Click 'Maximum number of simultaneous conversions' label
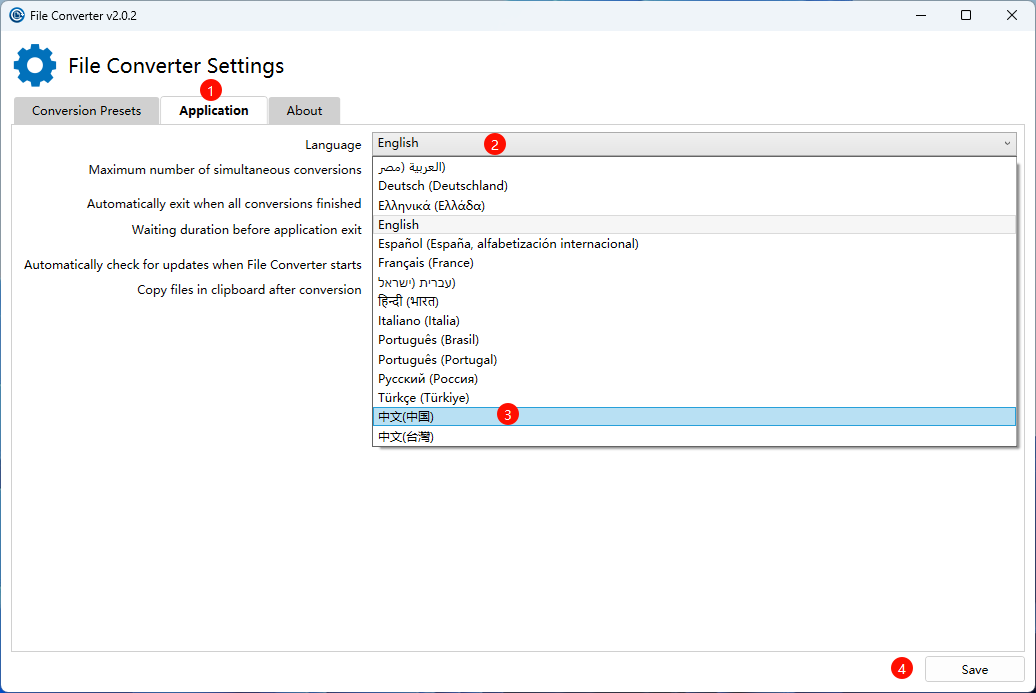This screenshot has height=693, width=1036. click(225, 170)
